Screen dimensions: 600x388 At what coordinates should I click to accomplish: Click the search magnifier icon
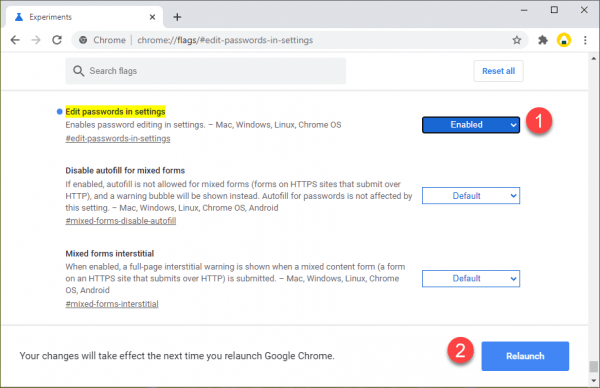(x=78, y=71)
